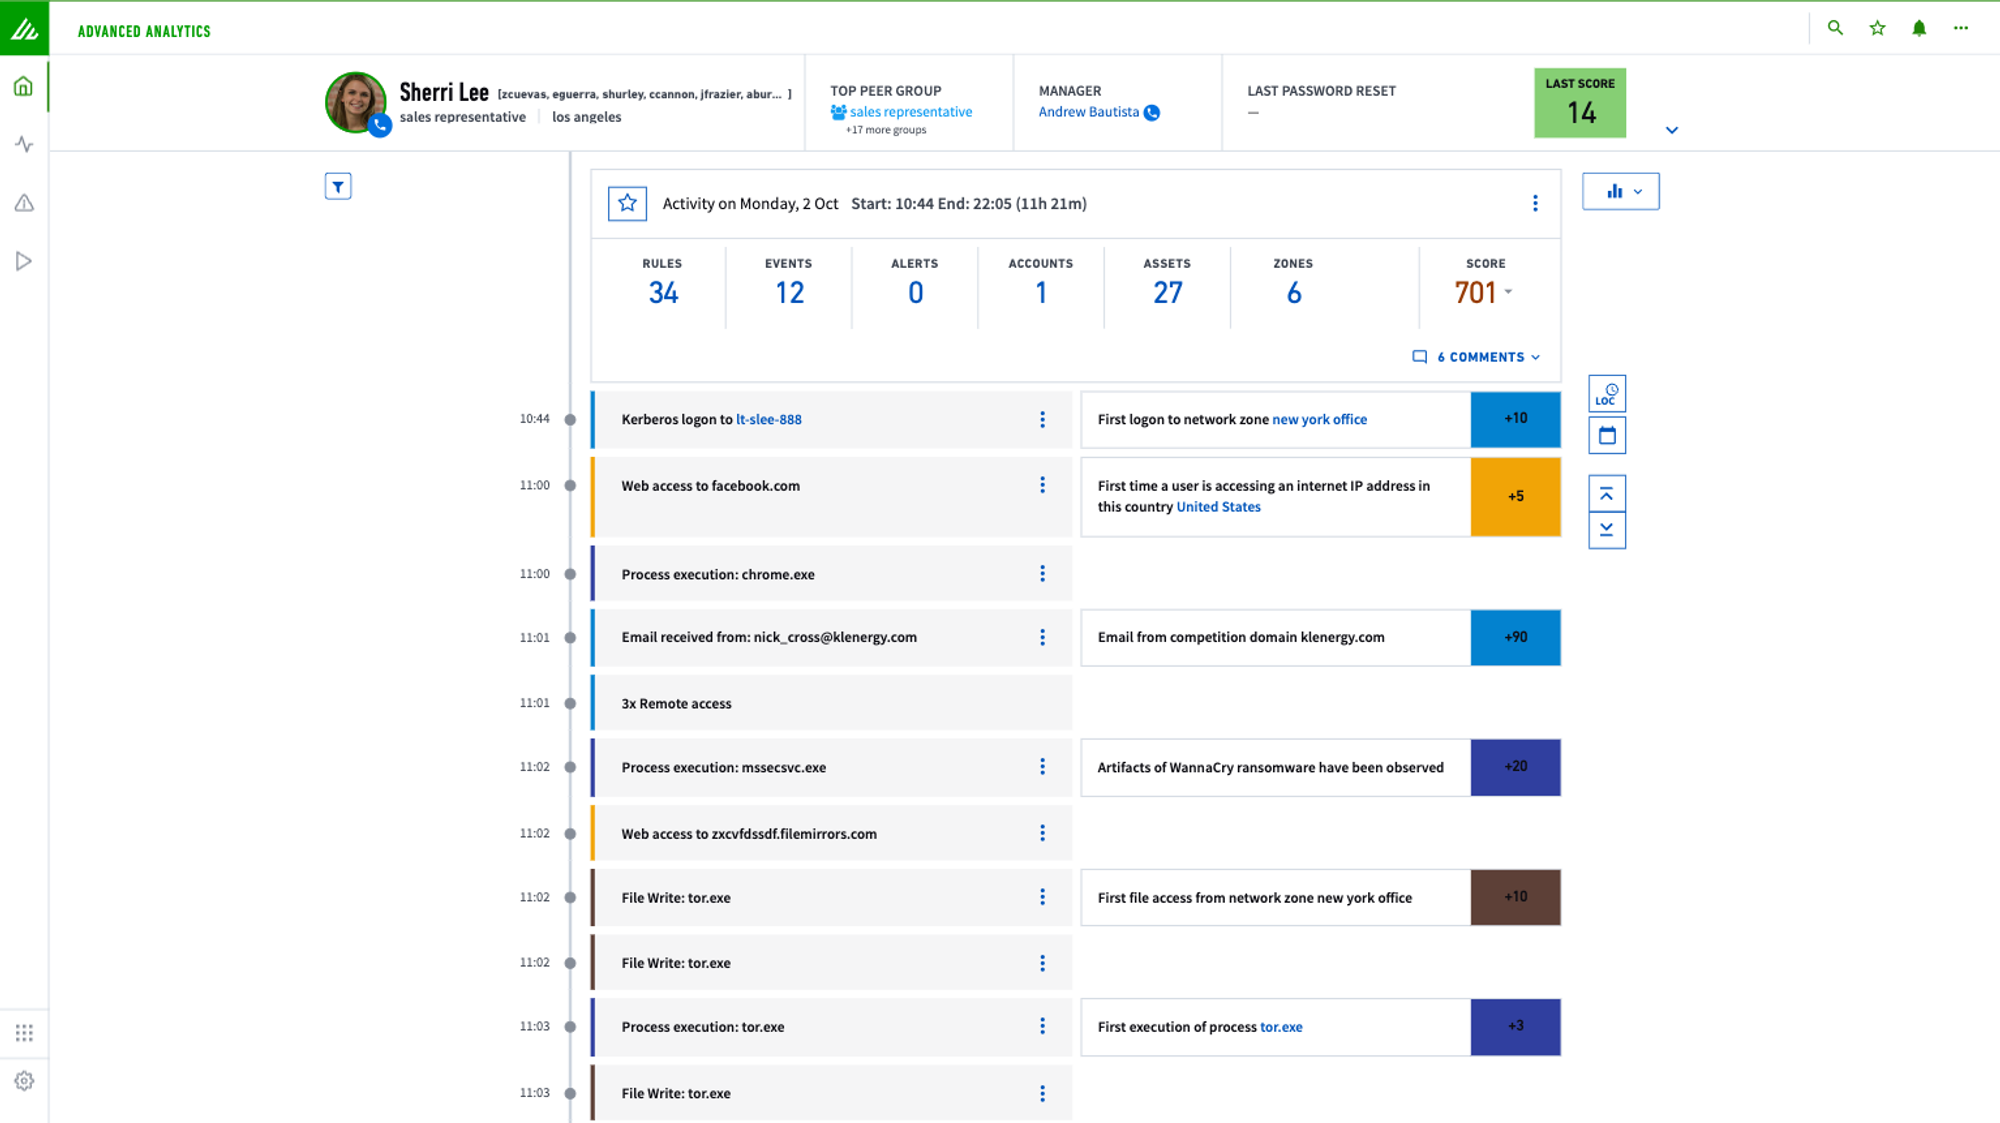
Task: Open session three-dot menu near activity header
Action: 1535,204
